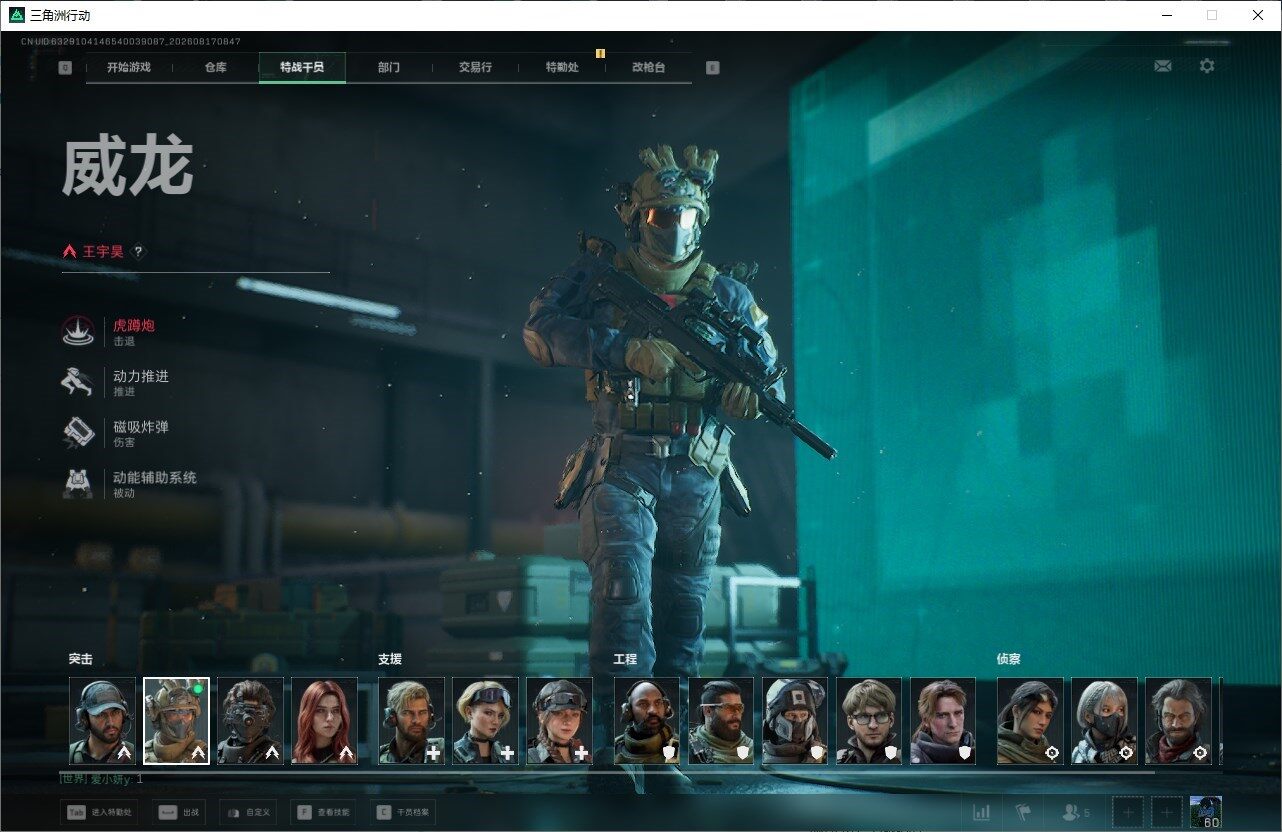The width and height of the screenshot is (1282, 832).
Task: Select the 特战干员 tab
Action: point(302,68)
